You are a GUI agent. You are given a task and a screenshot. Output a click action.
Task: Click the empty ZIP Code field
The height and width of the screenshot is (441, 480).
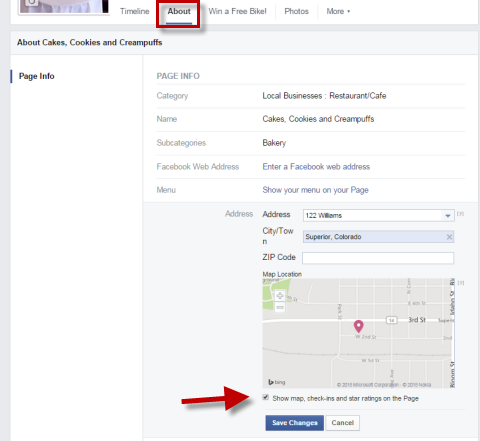(378, 258)
